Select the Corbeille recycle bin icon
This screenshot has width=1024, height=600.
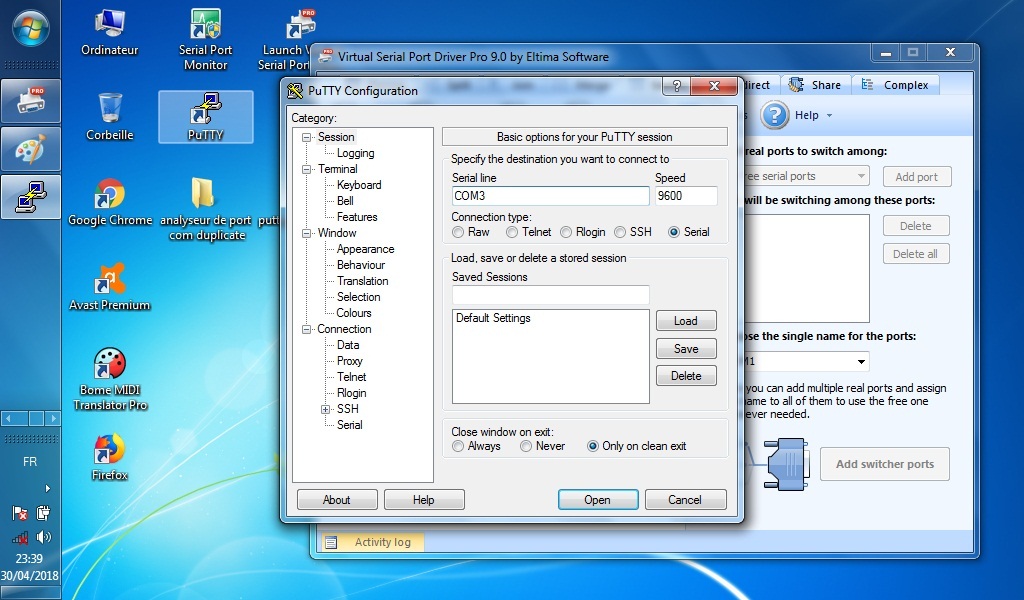point(110,117)
